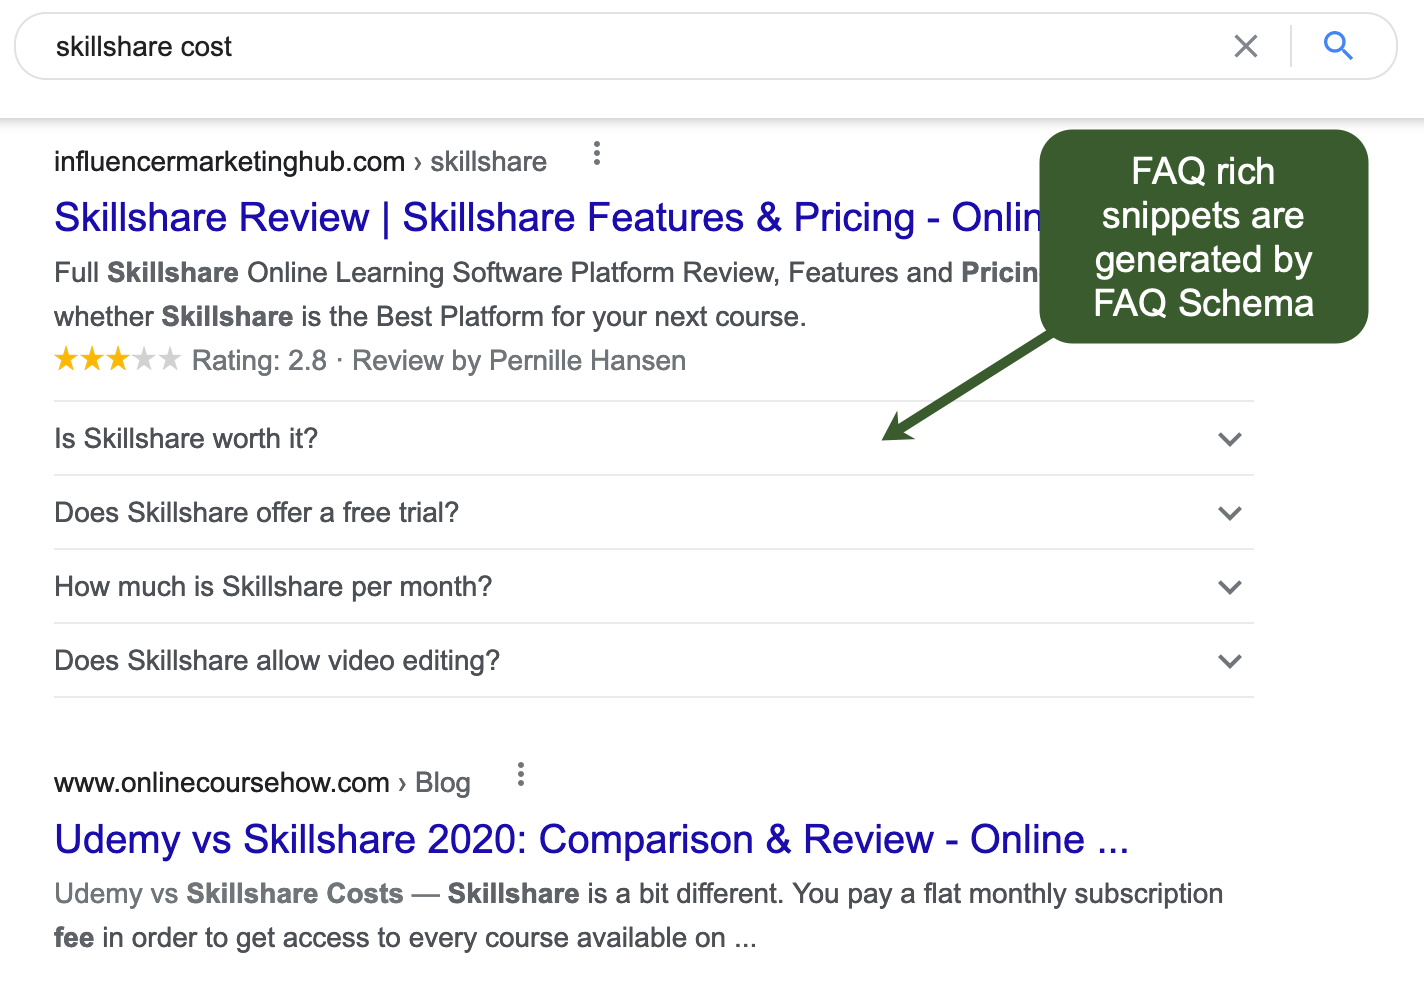The height and width of the screenshot is (1006, 1424).
Task: Click the influencermarketinghub.com › skillshare breadcrumb
Action: coord(300,162)
